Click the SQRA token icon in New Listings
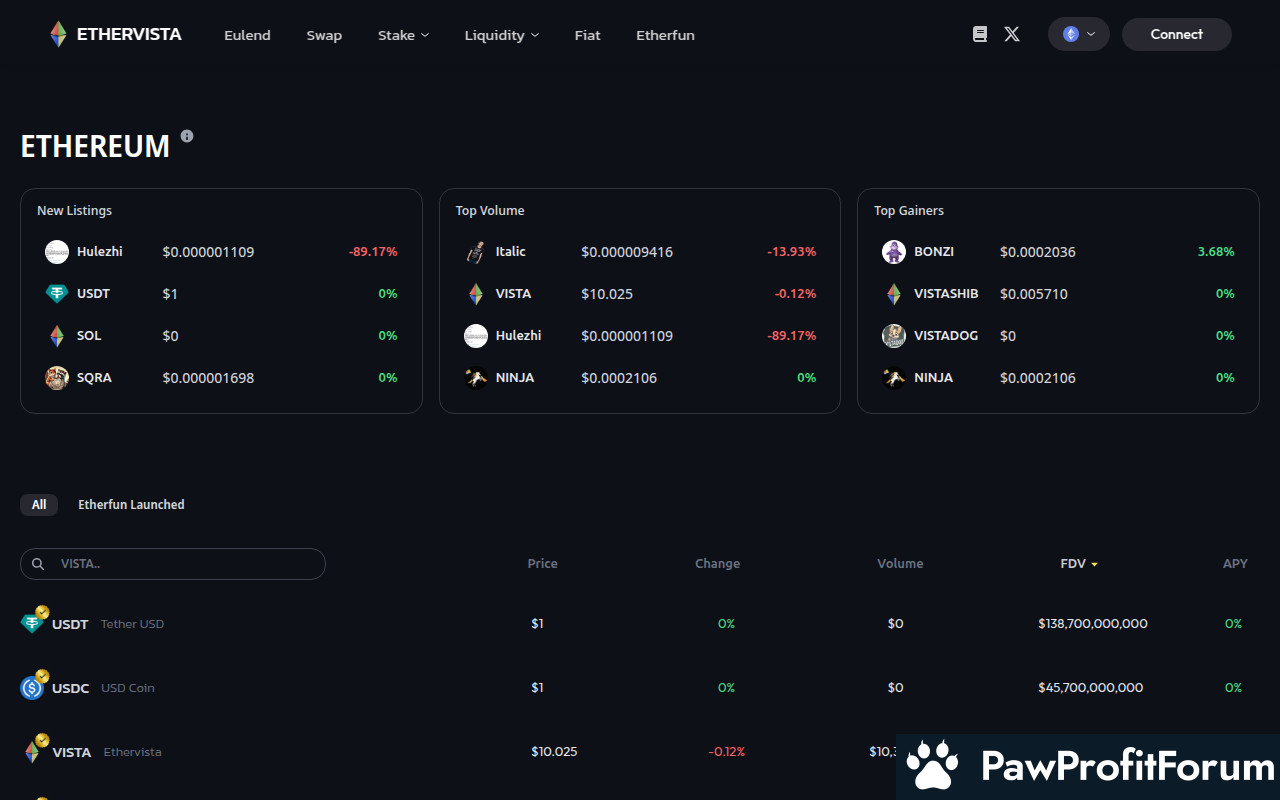The image size is (1280, 800). point(57,378)
